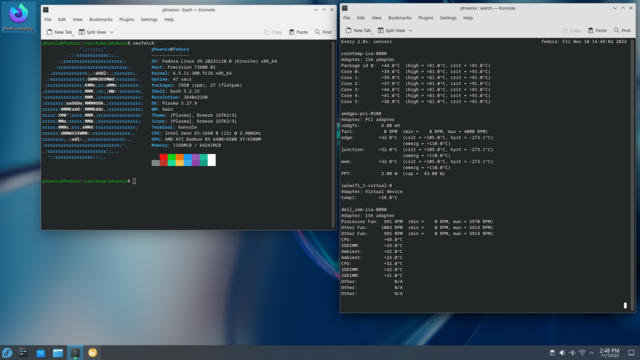The height and width of the screenshot is (360, 640).
Task: Open the Bookmarks menu in the bash Konsole window
Action: [x=101, y=19]
